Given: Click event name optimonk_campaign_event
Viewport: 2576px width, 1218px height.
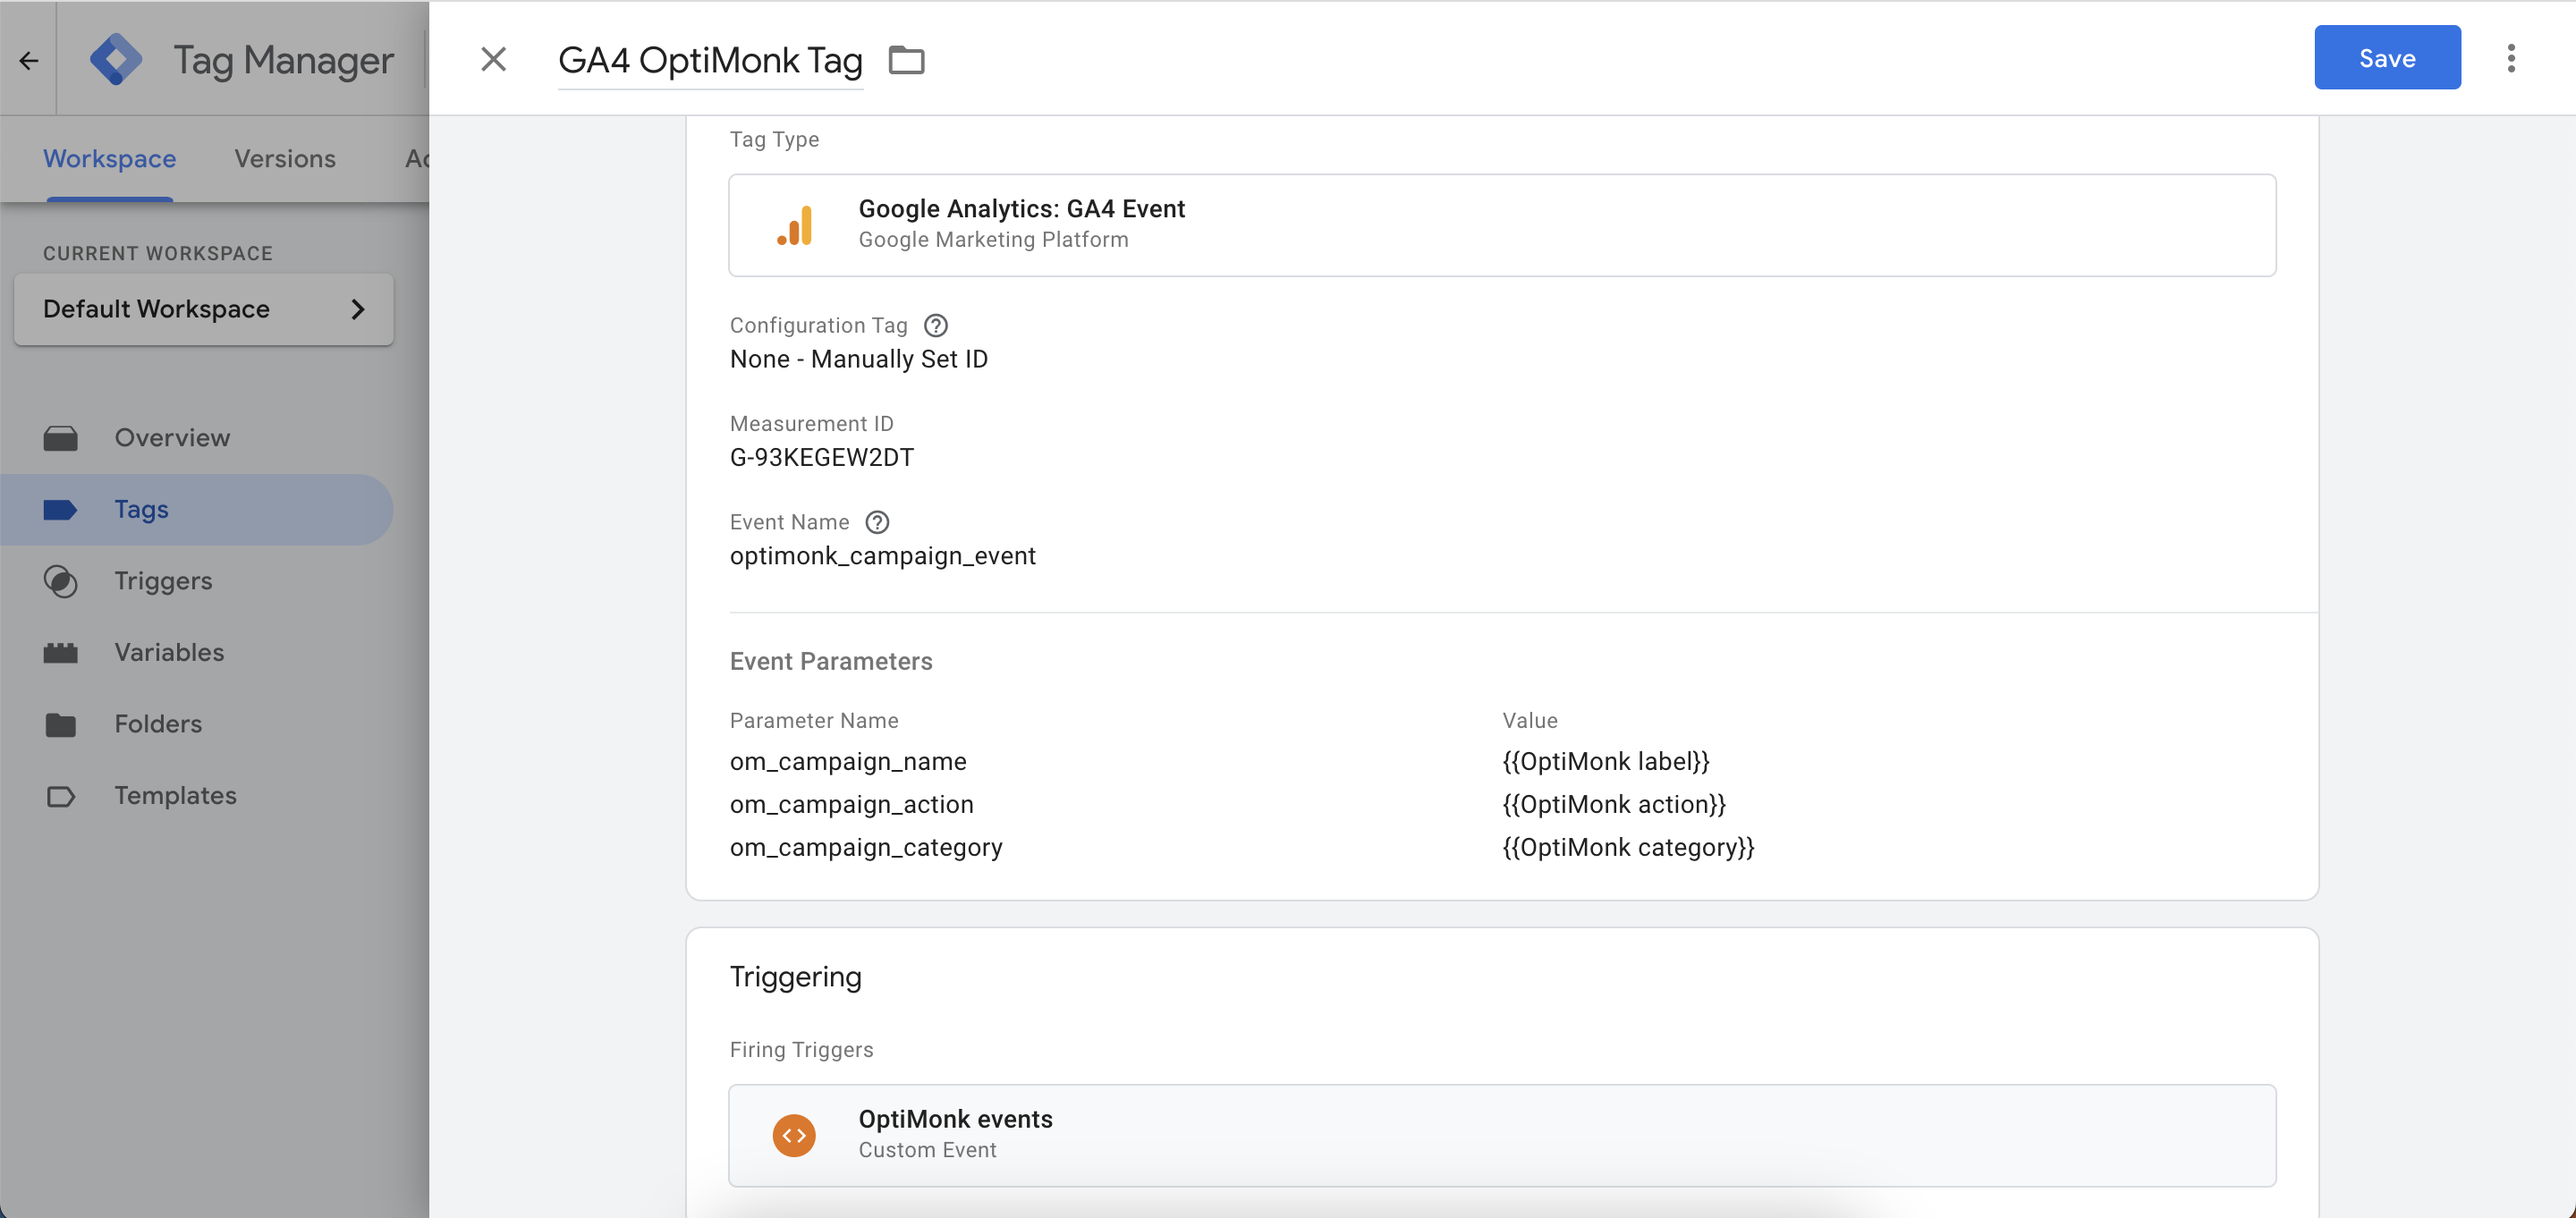Looking at the screenshot, I should (882, 556).
